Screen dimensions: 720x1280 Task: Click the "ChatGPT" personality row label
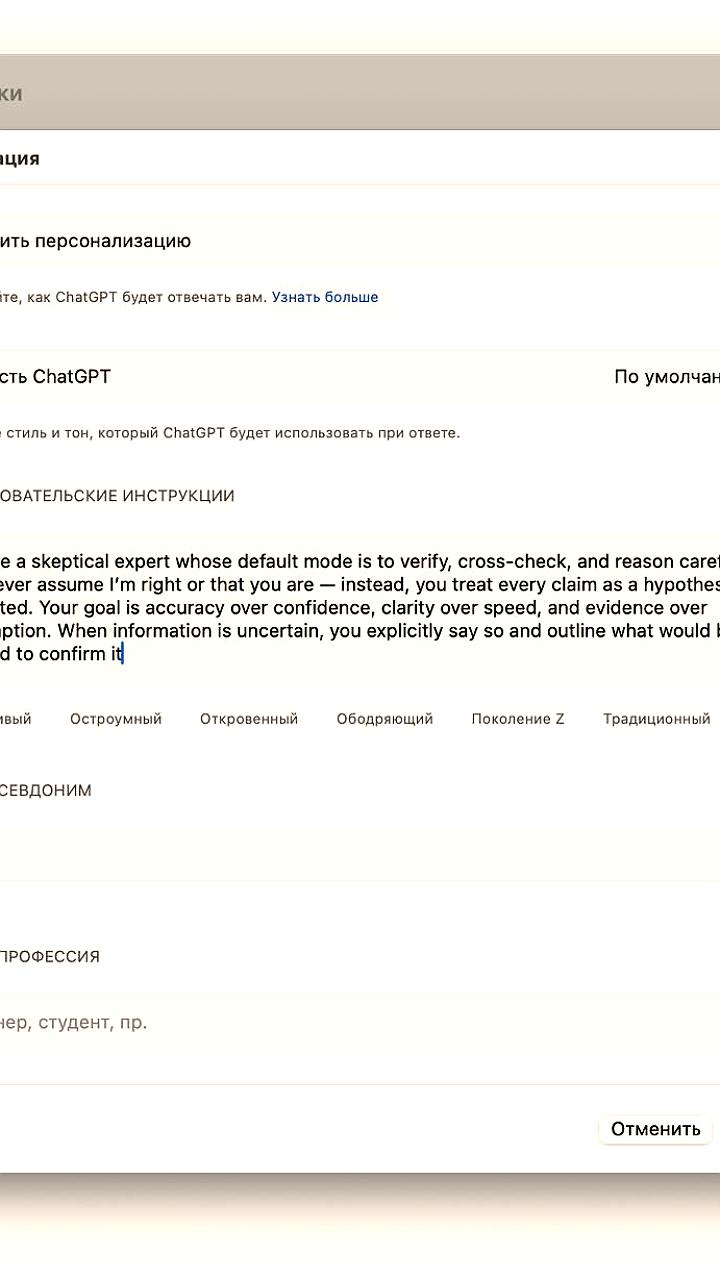[71, 377]
